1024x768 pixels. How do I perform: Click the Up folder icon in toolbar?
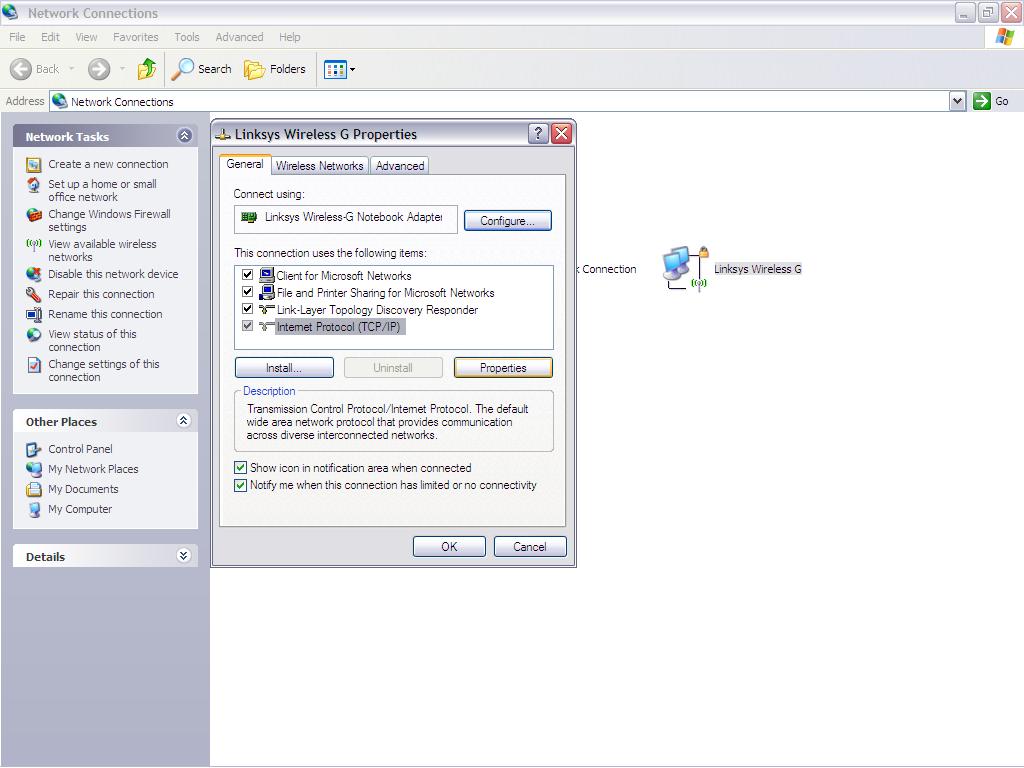pyautogui.click(x=147, y=69)
